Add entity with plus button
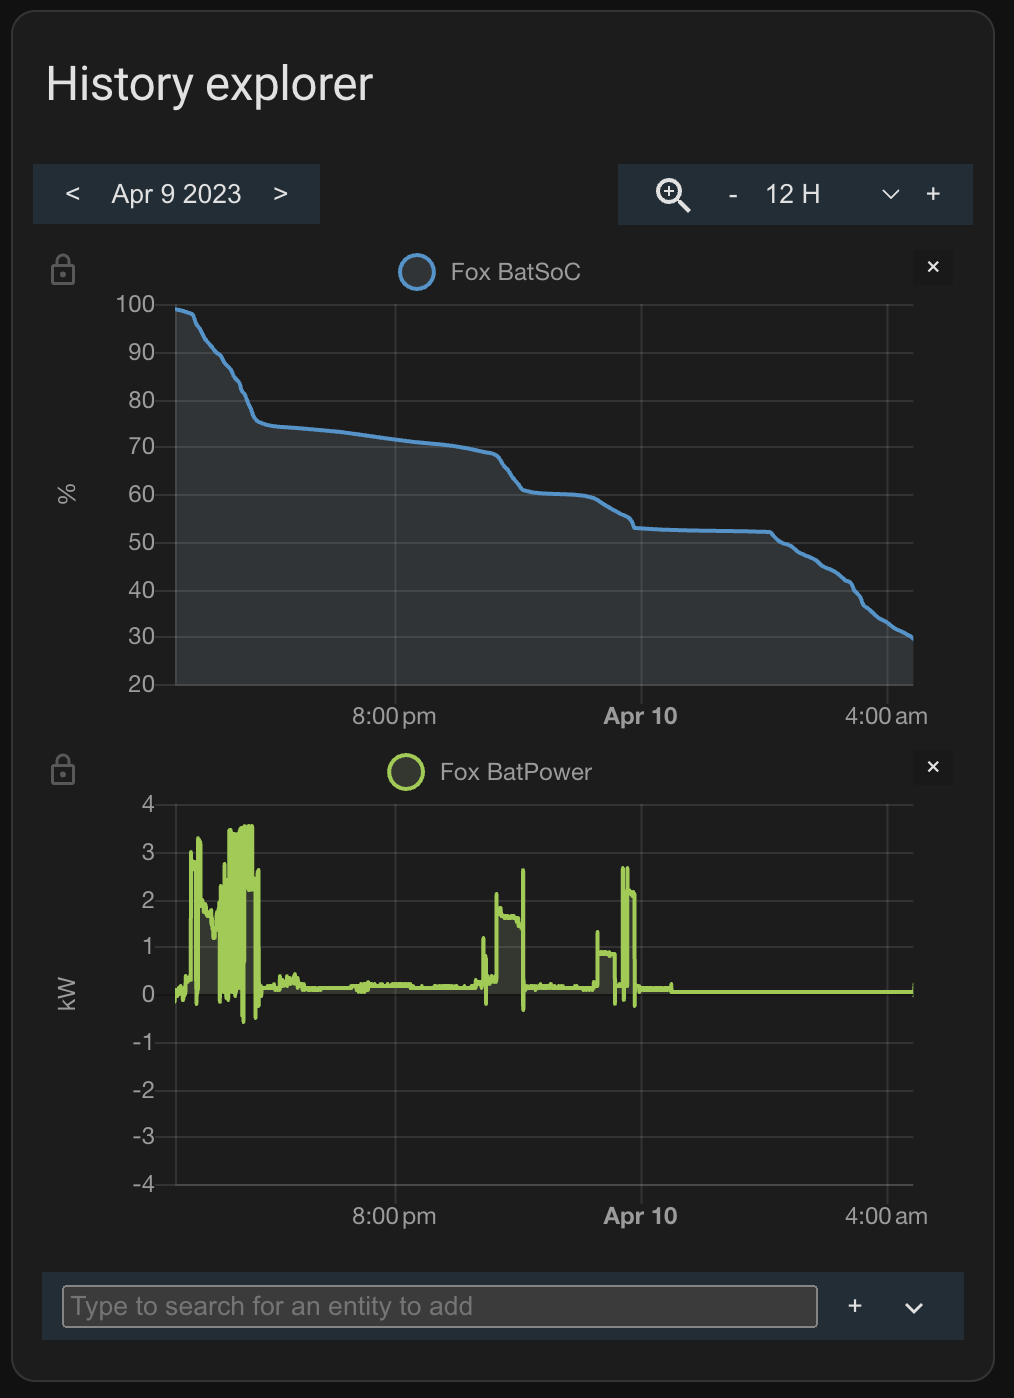 (855, 1306)
